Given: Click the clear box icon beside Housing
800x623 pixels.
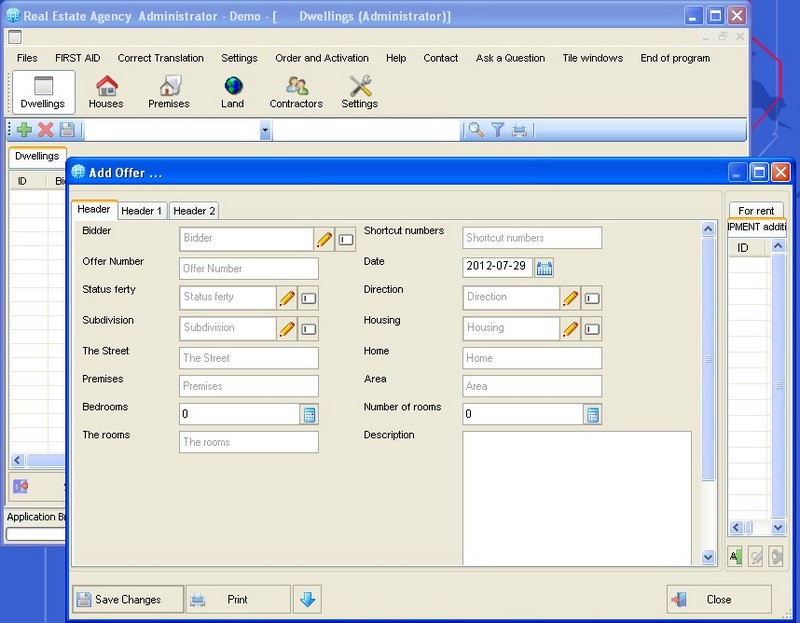Looking at the screenshot, I should pos(592,329).
